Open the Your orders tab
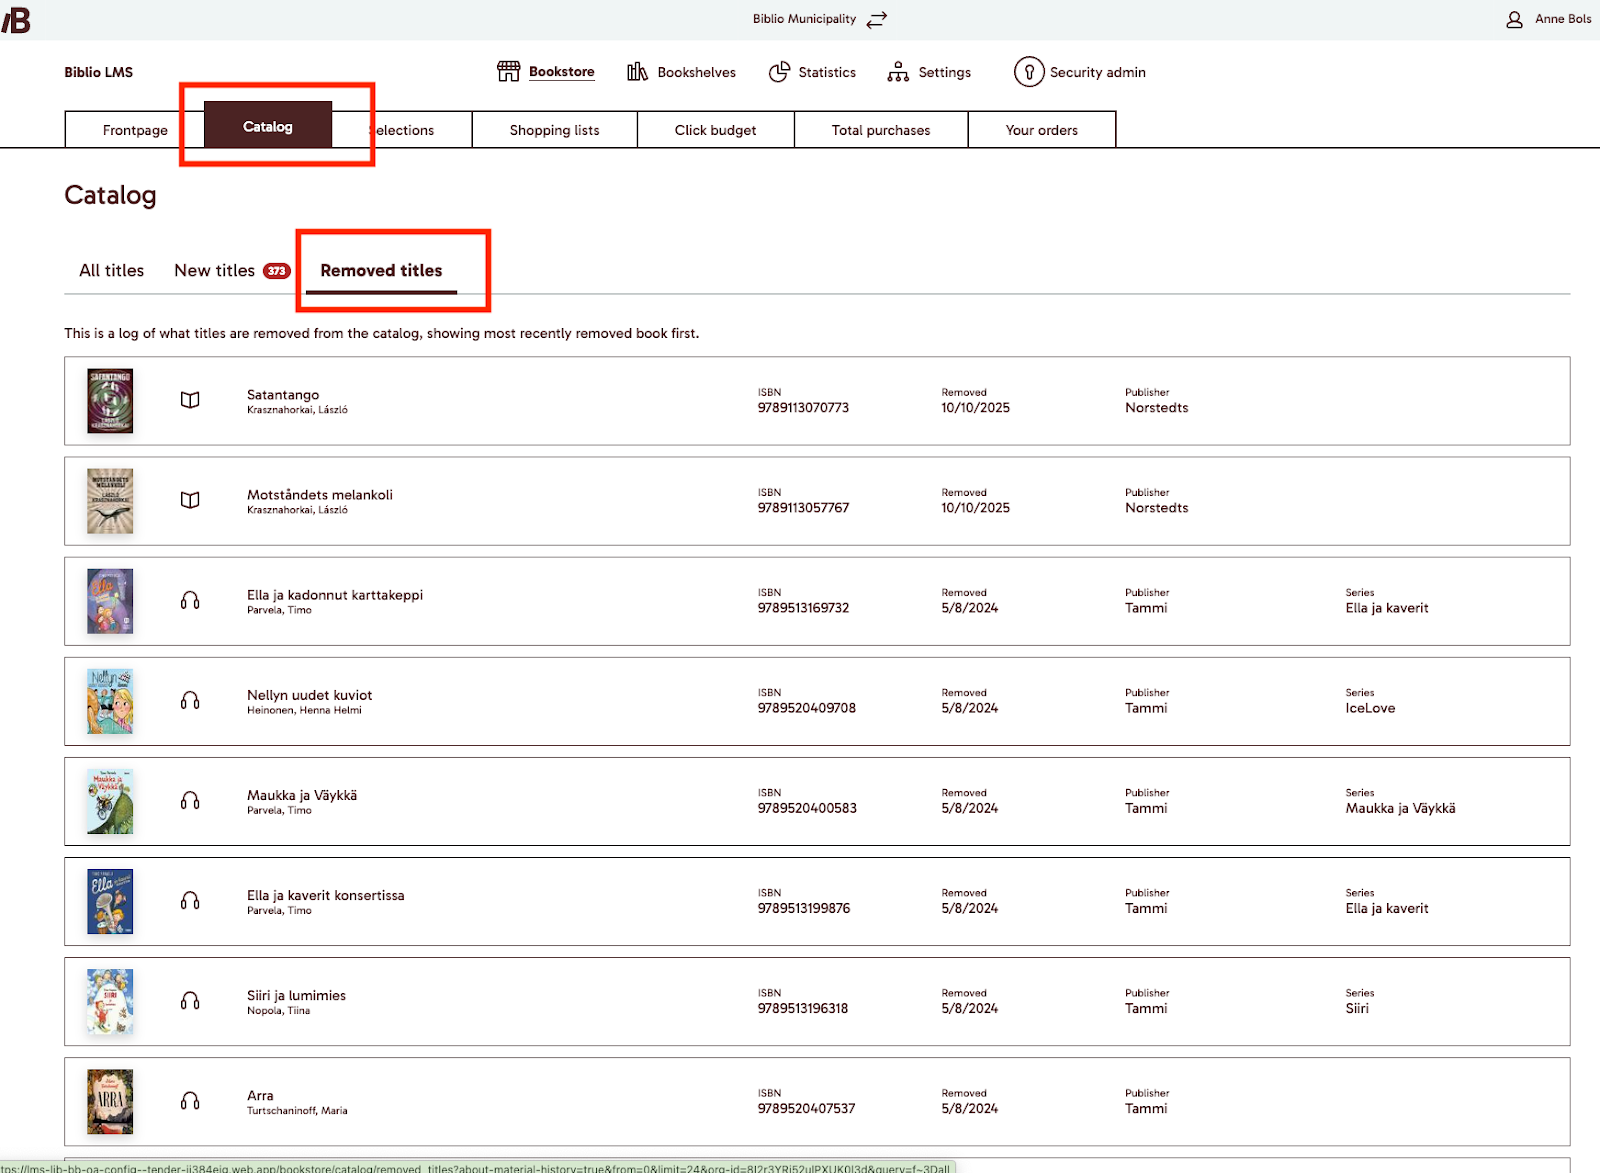The image size is (1600, 1173). [x=1041, y=130]
